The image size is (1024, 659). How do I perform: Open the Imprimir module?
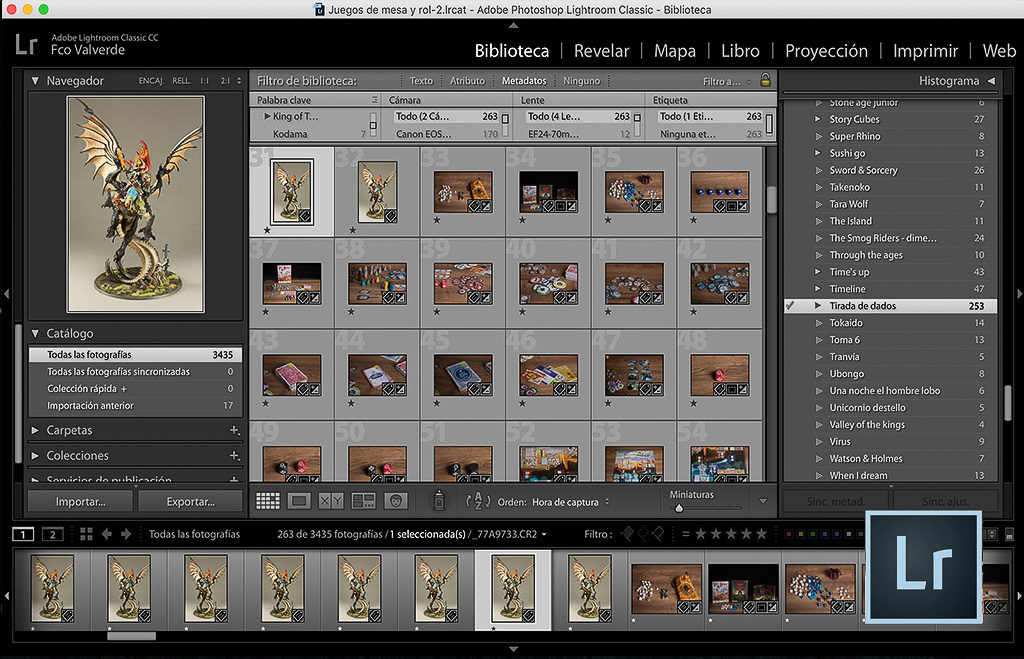click(925, 51)
